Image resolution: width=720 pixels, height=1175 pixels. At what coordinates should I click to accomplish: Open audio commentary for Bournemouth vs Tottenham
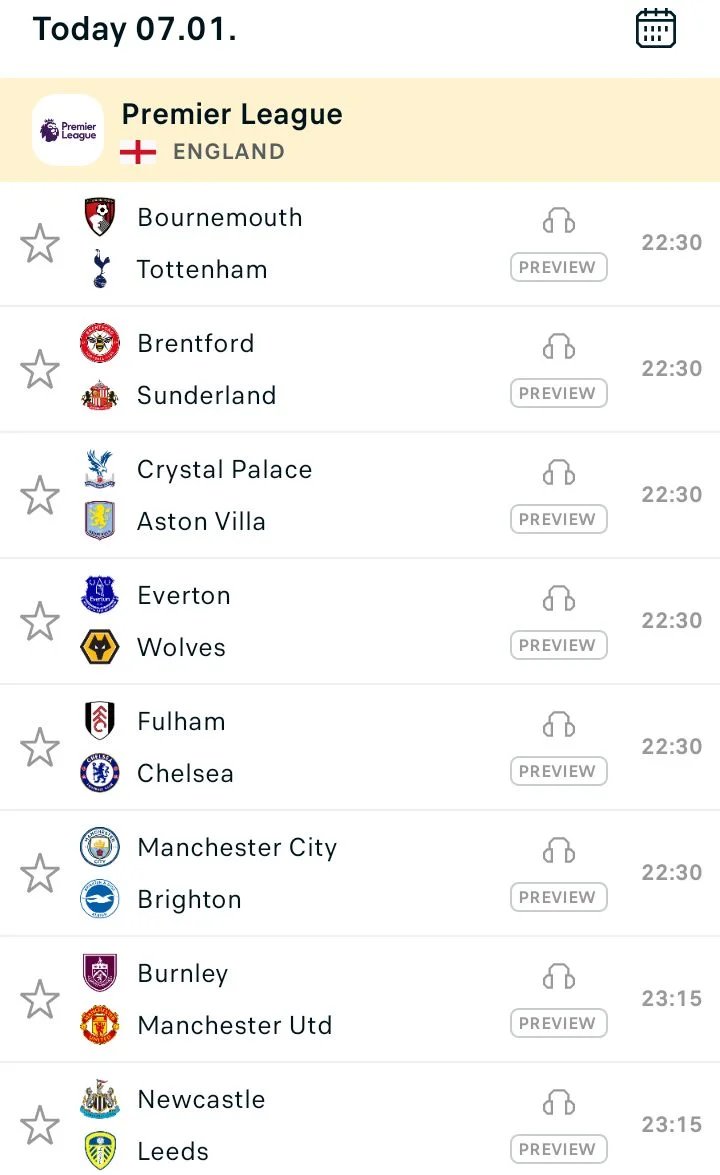coord(559,220)
